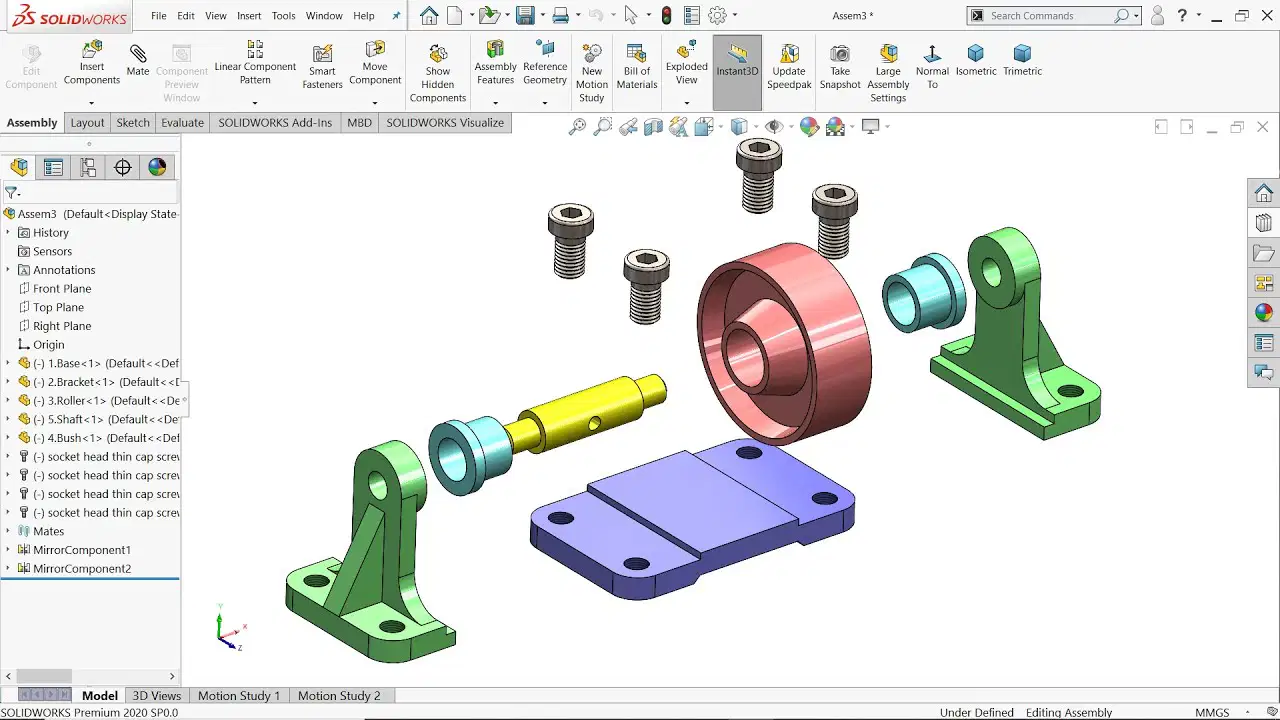Switch to the Sketch tab
Screen dimensions: 1280x720
(133, 123)
